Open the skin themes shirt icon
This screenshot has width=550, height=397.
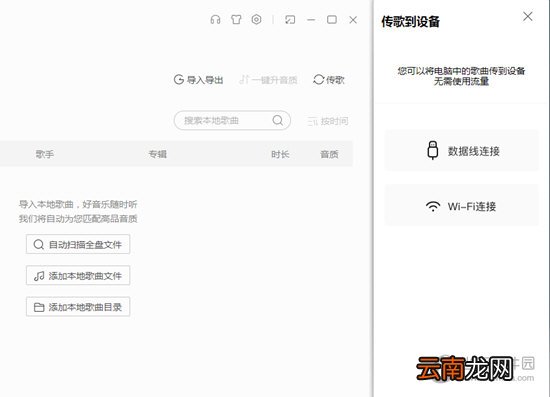tap(236, 20)
